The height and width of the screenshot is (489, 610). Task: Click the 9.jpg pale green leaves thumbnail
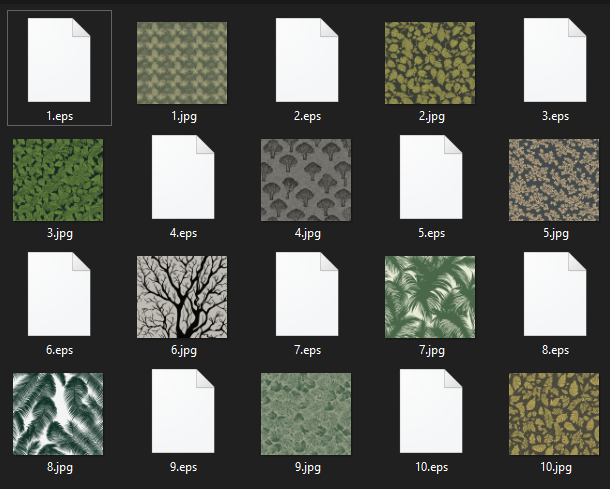[x=306, y=414]
